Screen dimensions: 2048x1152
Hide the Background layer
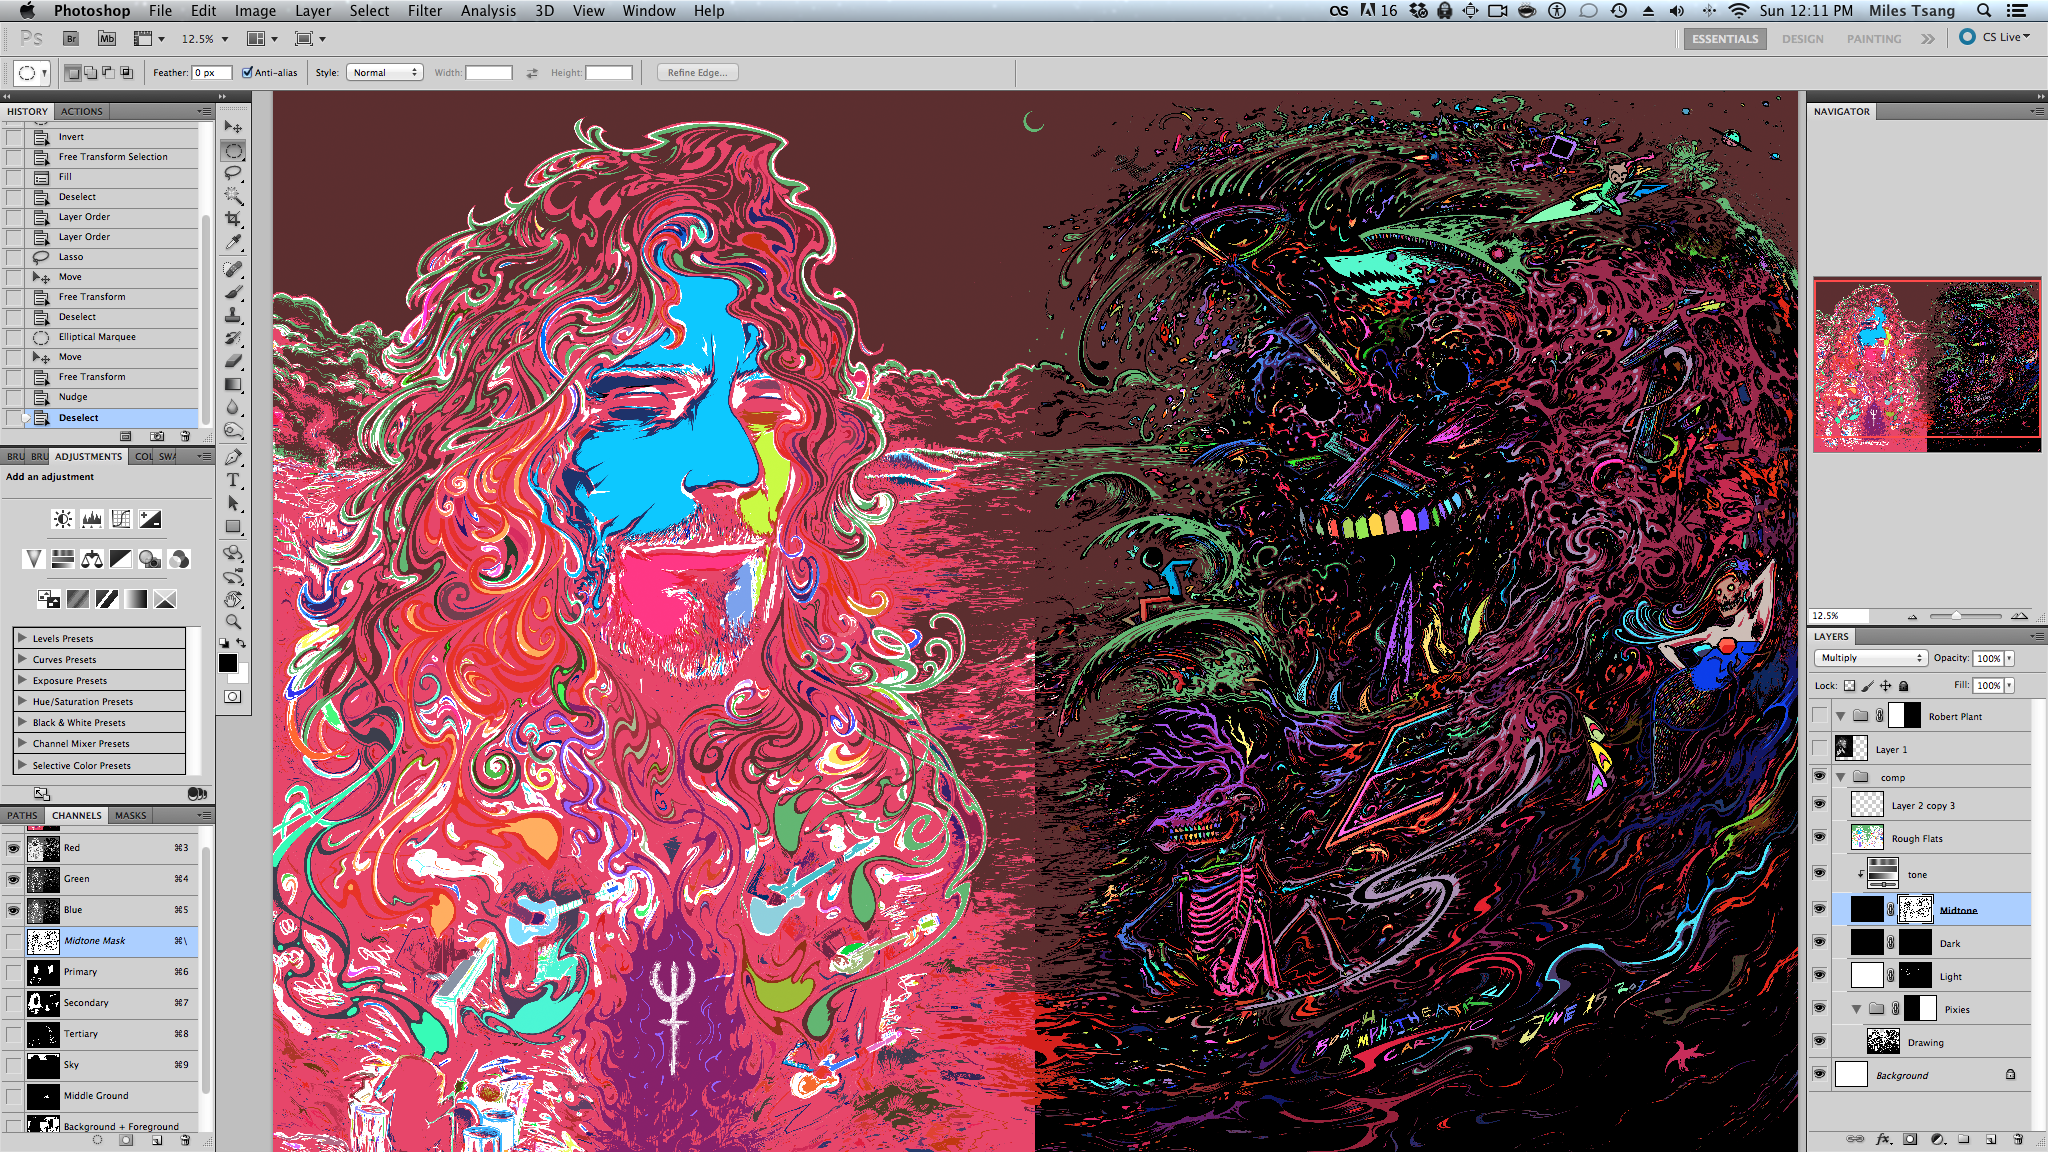(1819, 1074)
